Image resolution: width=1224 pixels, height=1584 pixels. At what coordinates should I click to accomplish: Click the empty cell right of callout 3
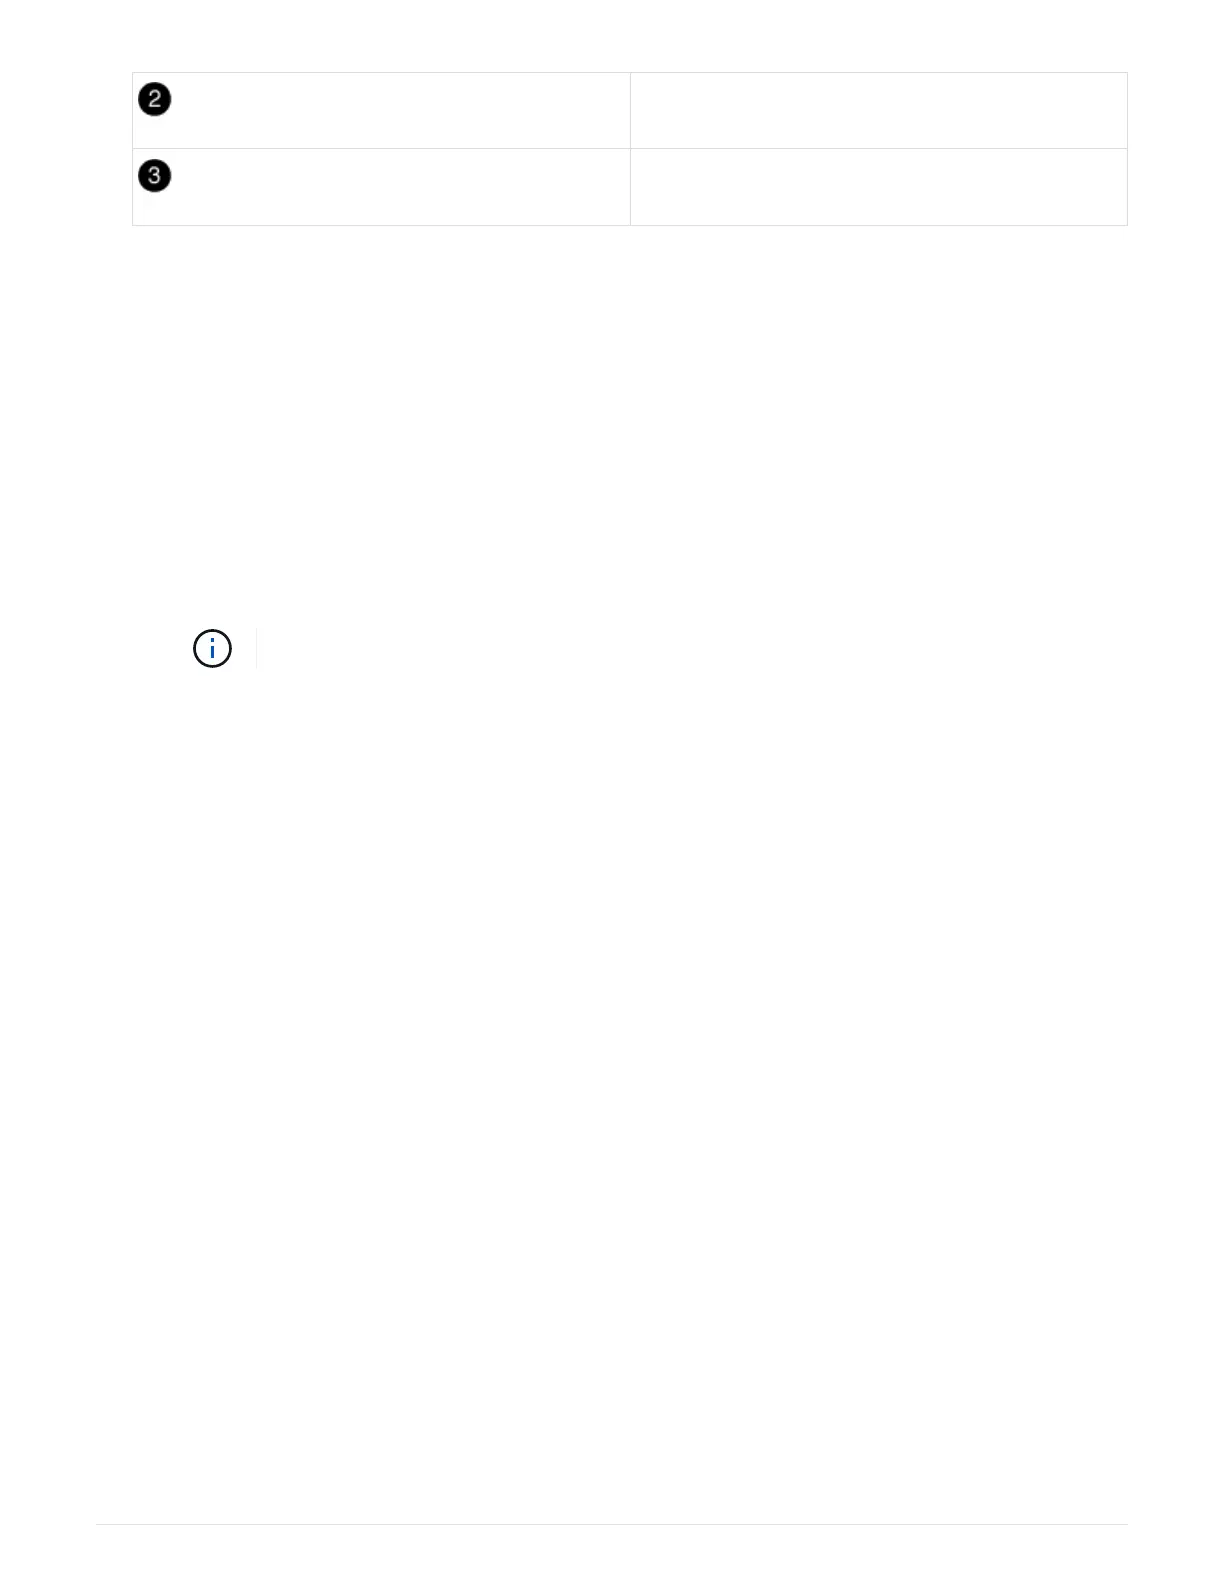(878, 187)
